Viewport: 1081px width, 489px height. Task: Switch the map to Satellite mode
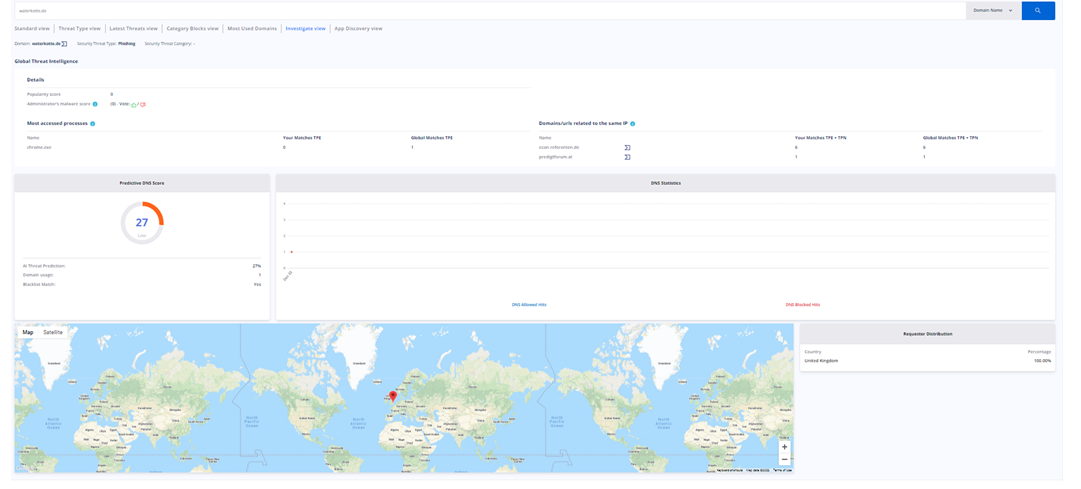coord(53,332)
